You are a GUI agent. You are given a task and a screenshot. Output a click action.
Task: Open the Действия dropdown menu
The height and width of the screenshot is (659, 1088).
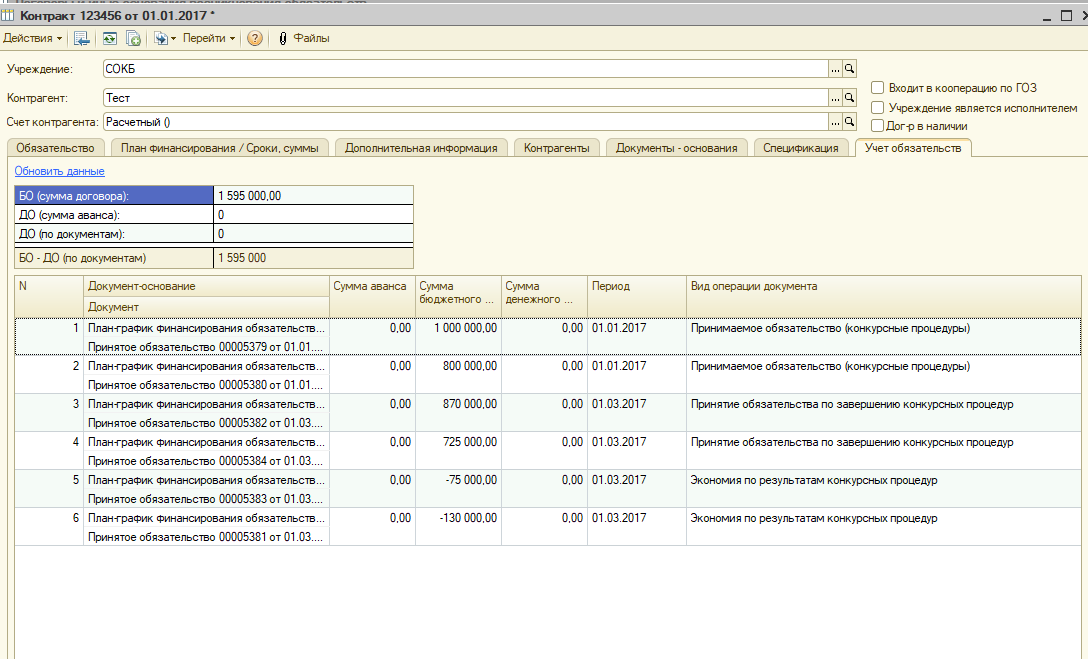click(32, 38)
